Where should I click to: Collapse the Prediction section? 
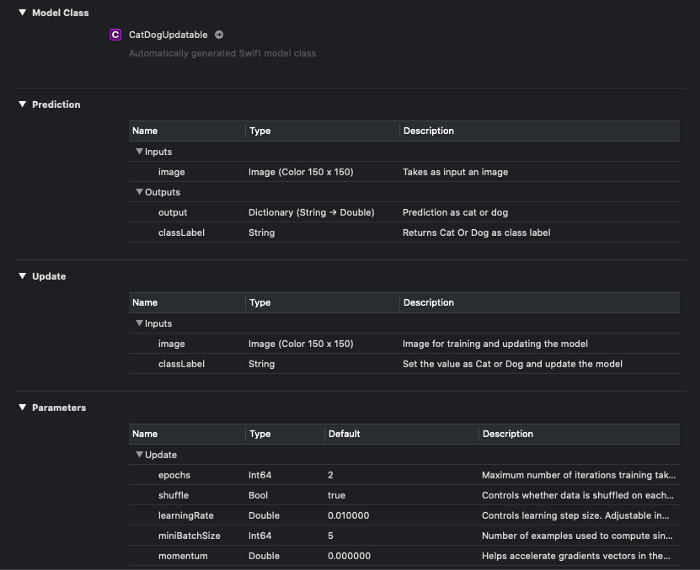pos(22,104)
